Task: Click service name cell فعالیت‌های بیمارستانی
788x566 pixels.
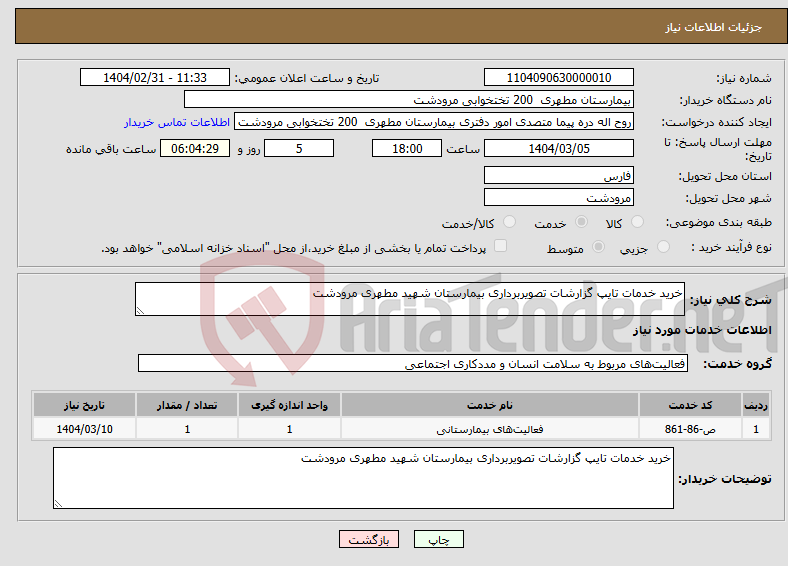Action: point(489,429)
